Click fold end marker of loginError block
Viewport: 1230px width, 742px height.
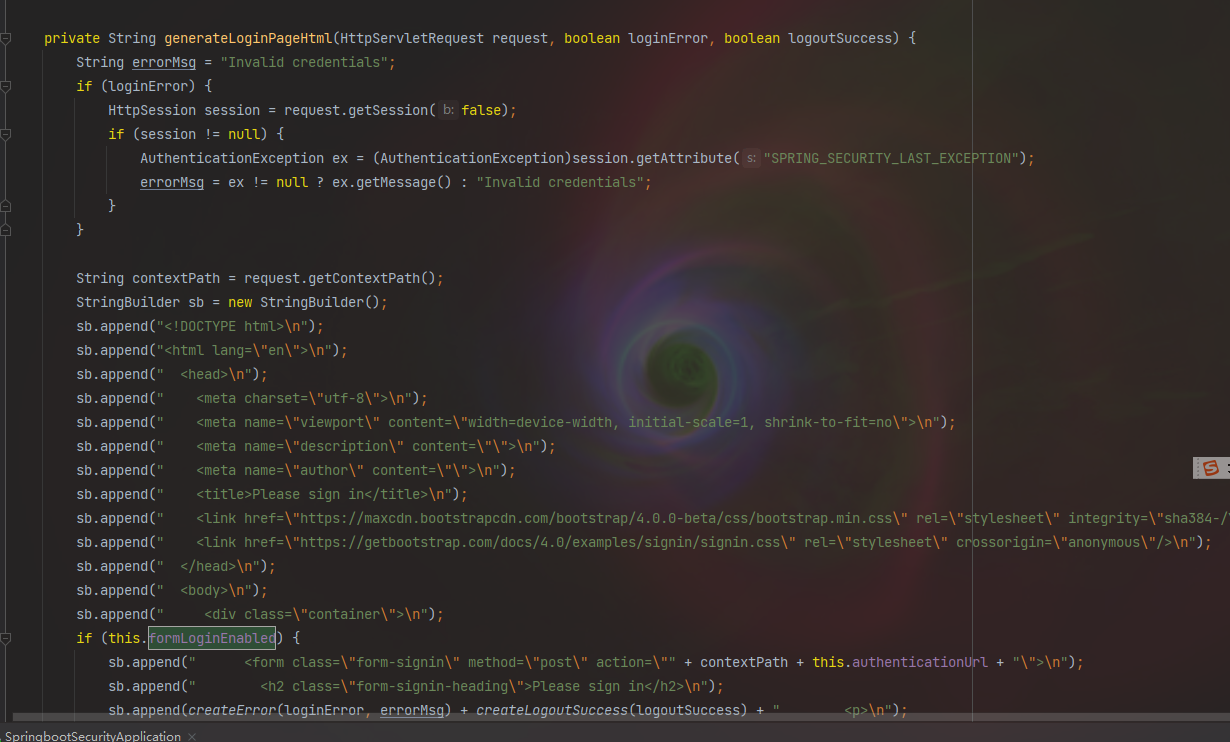coord(5,230)
